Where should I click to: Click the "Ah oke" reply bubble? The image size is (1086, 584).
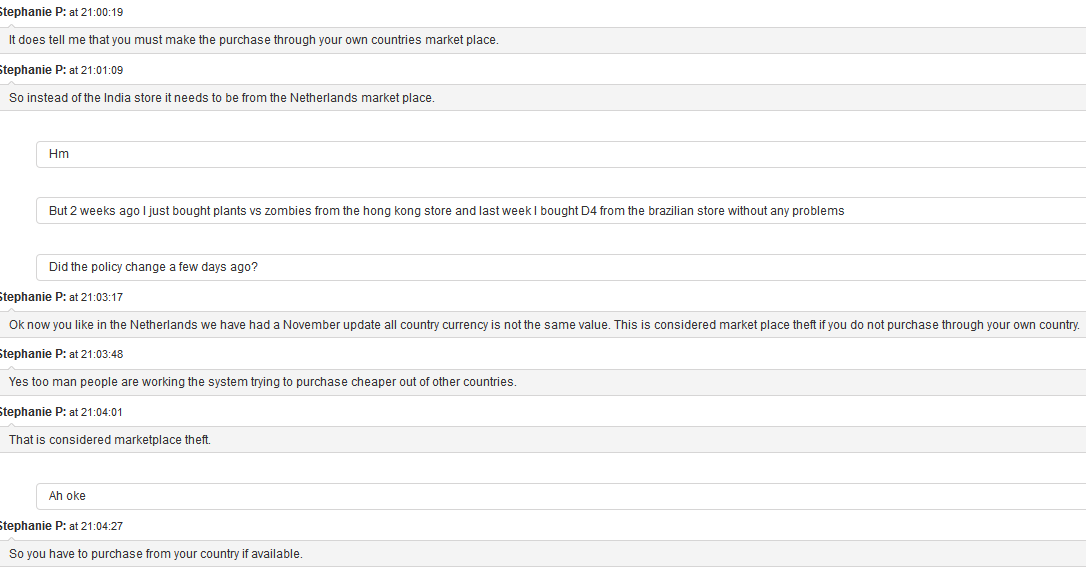coord(67,496)
